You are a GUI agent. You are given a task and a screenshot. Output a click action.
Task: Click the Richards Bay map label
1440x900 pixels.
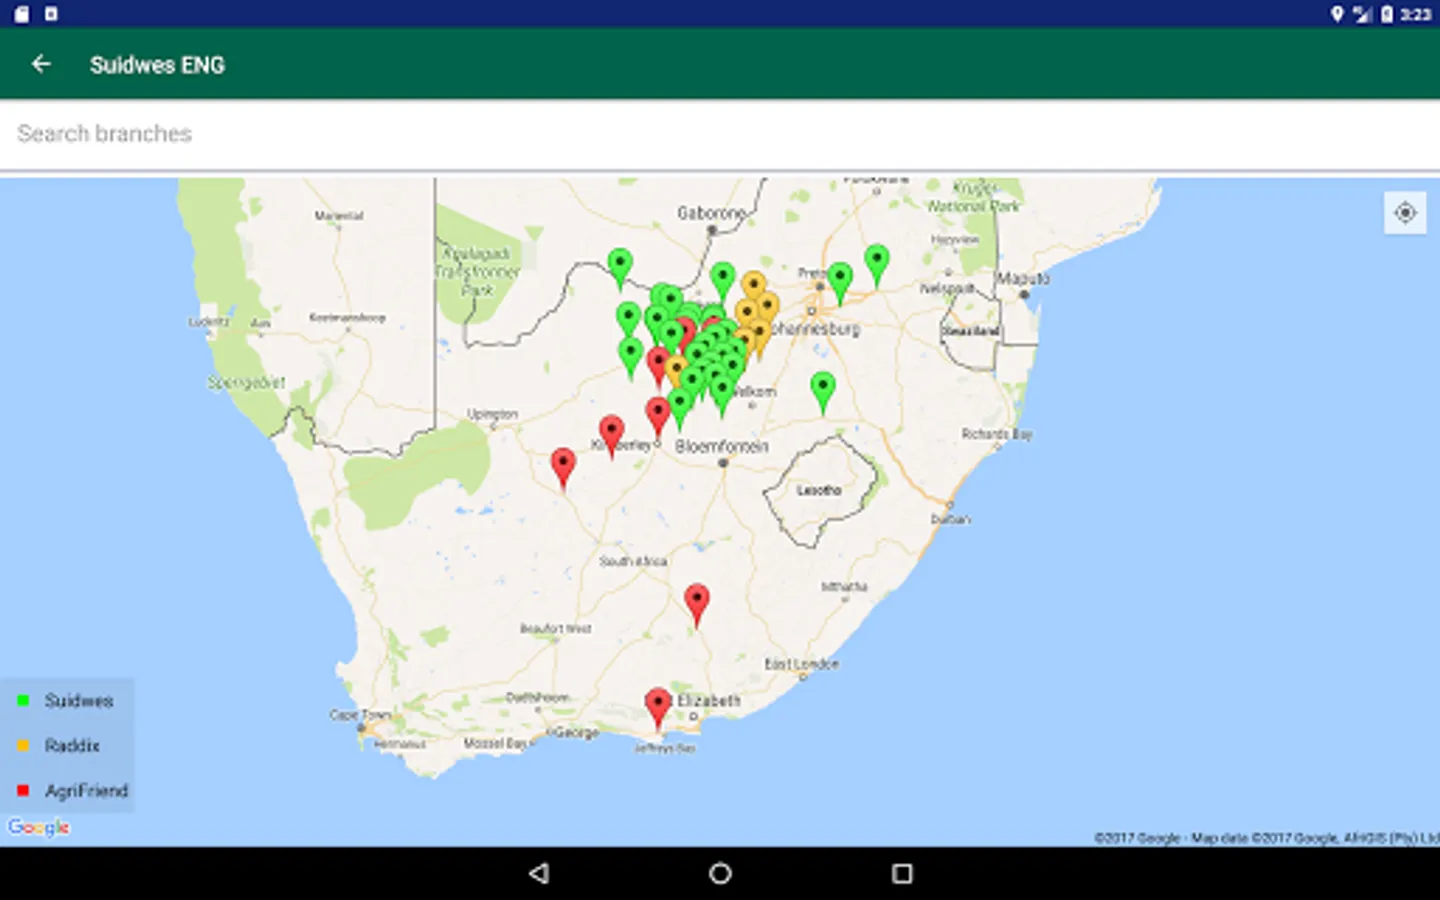tap(997, 434)
